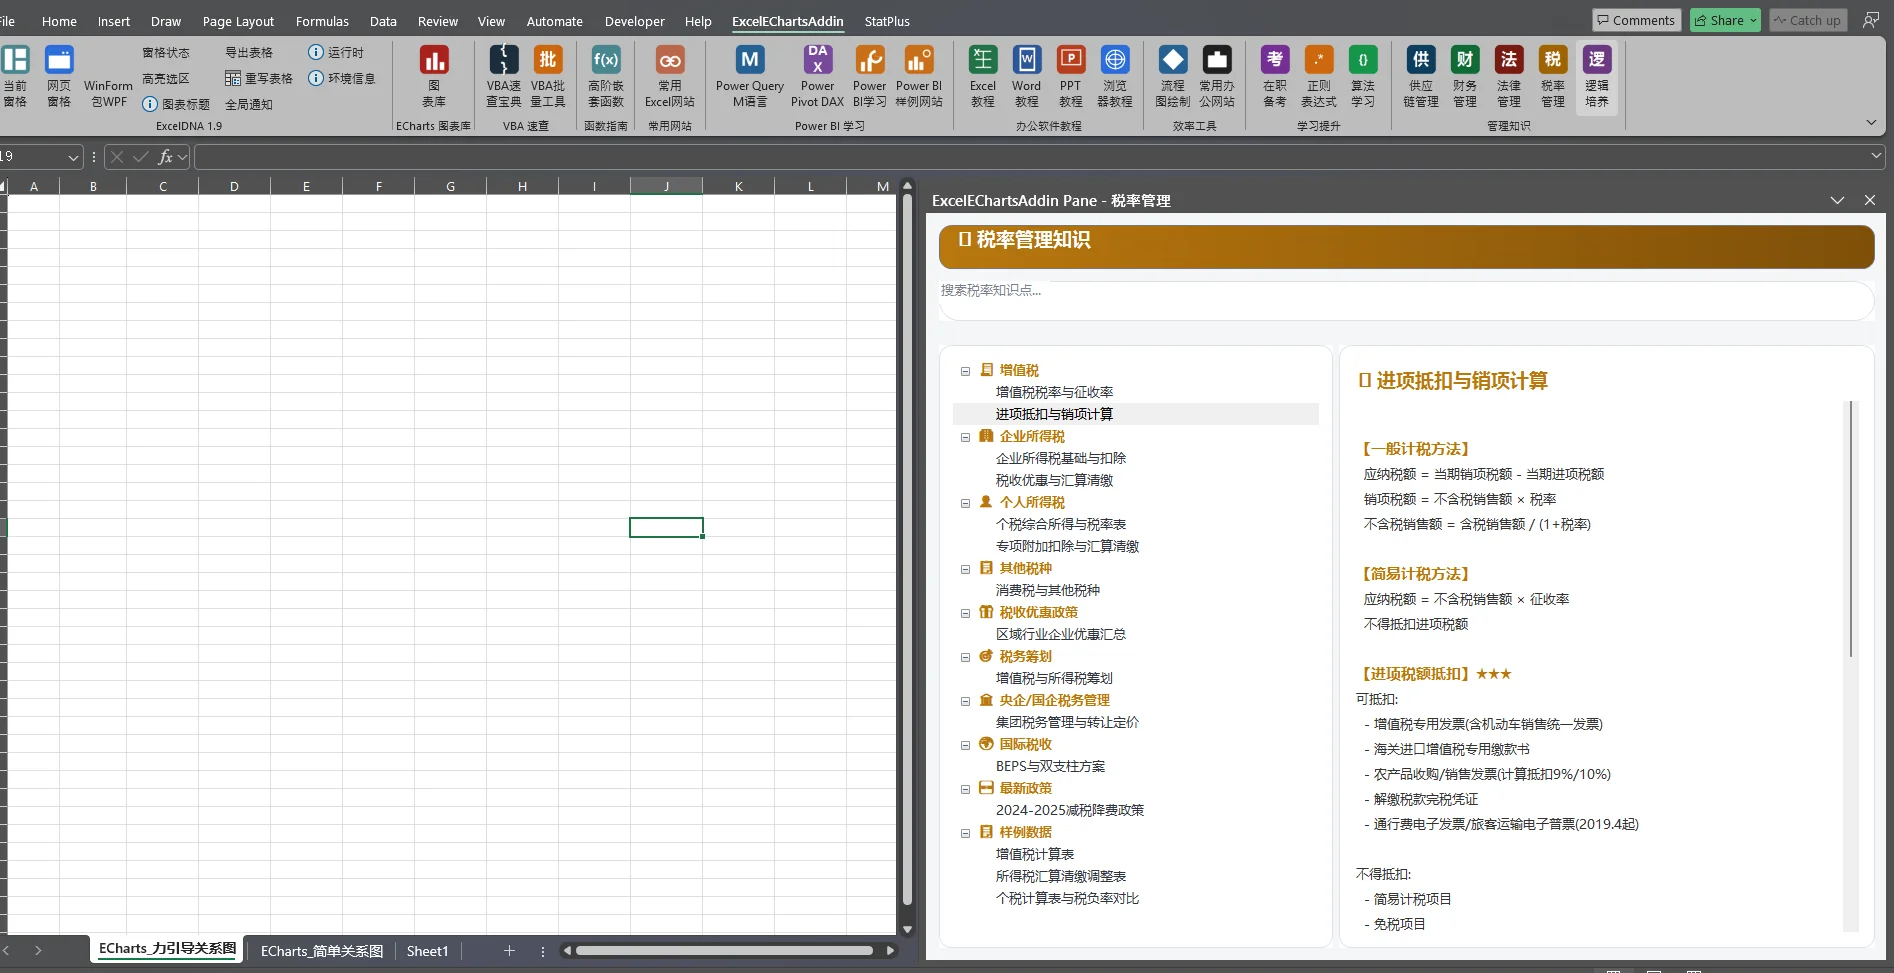Screen dimensions: 1894x973
Task: Show the 网页窗格 pane
Action: [59, 76]
